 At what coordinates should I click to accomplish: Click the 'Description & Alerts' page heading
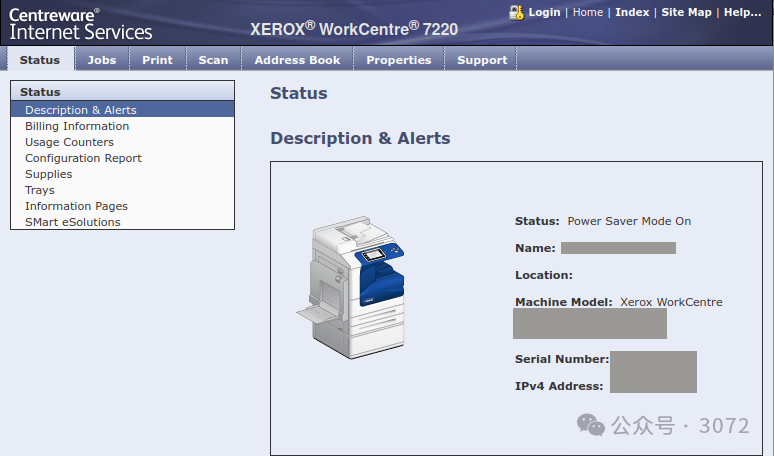click(360, 138)
